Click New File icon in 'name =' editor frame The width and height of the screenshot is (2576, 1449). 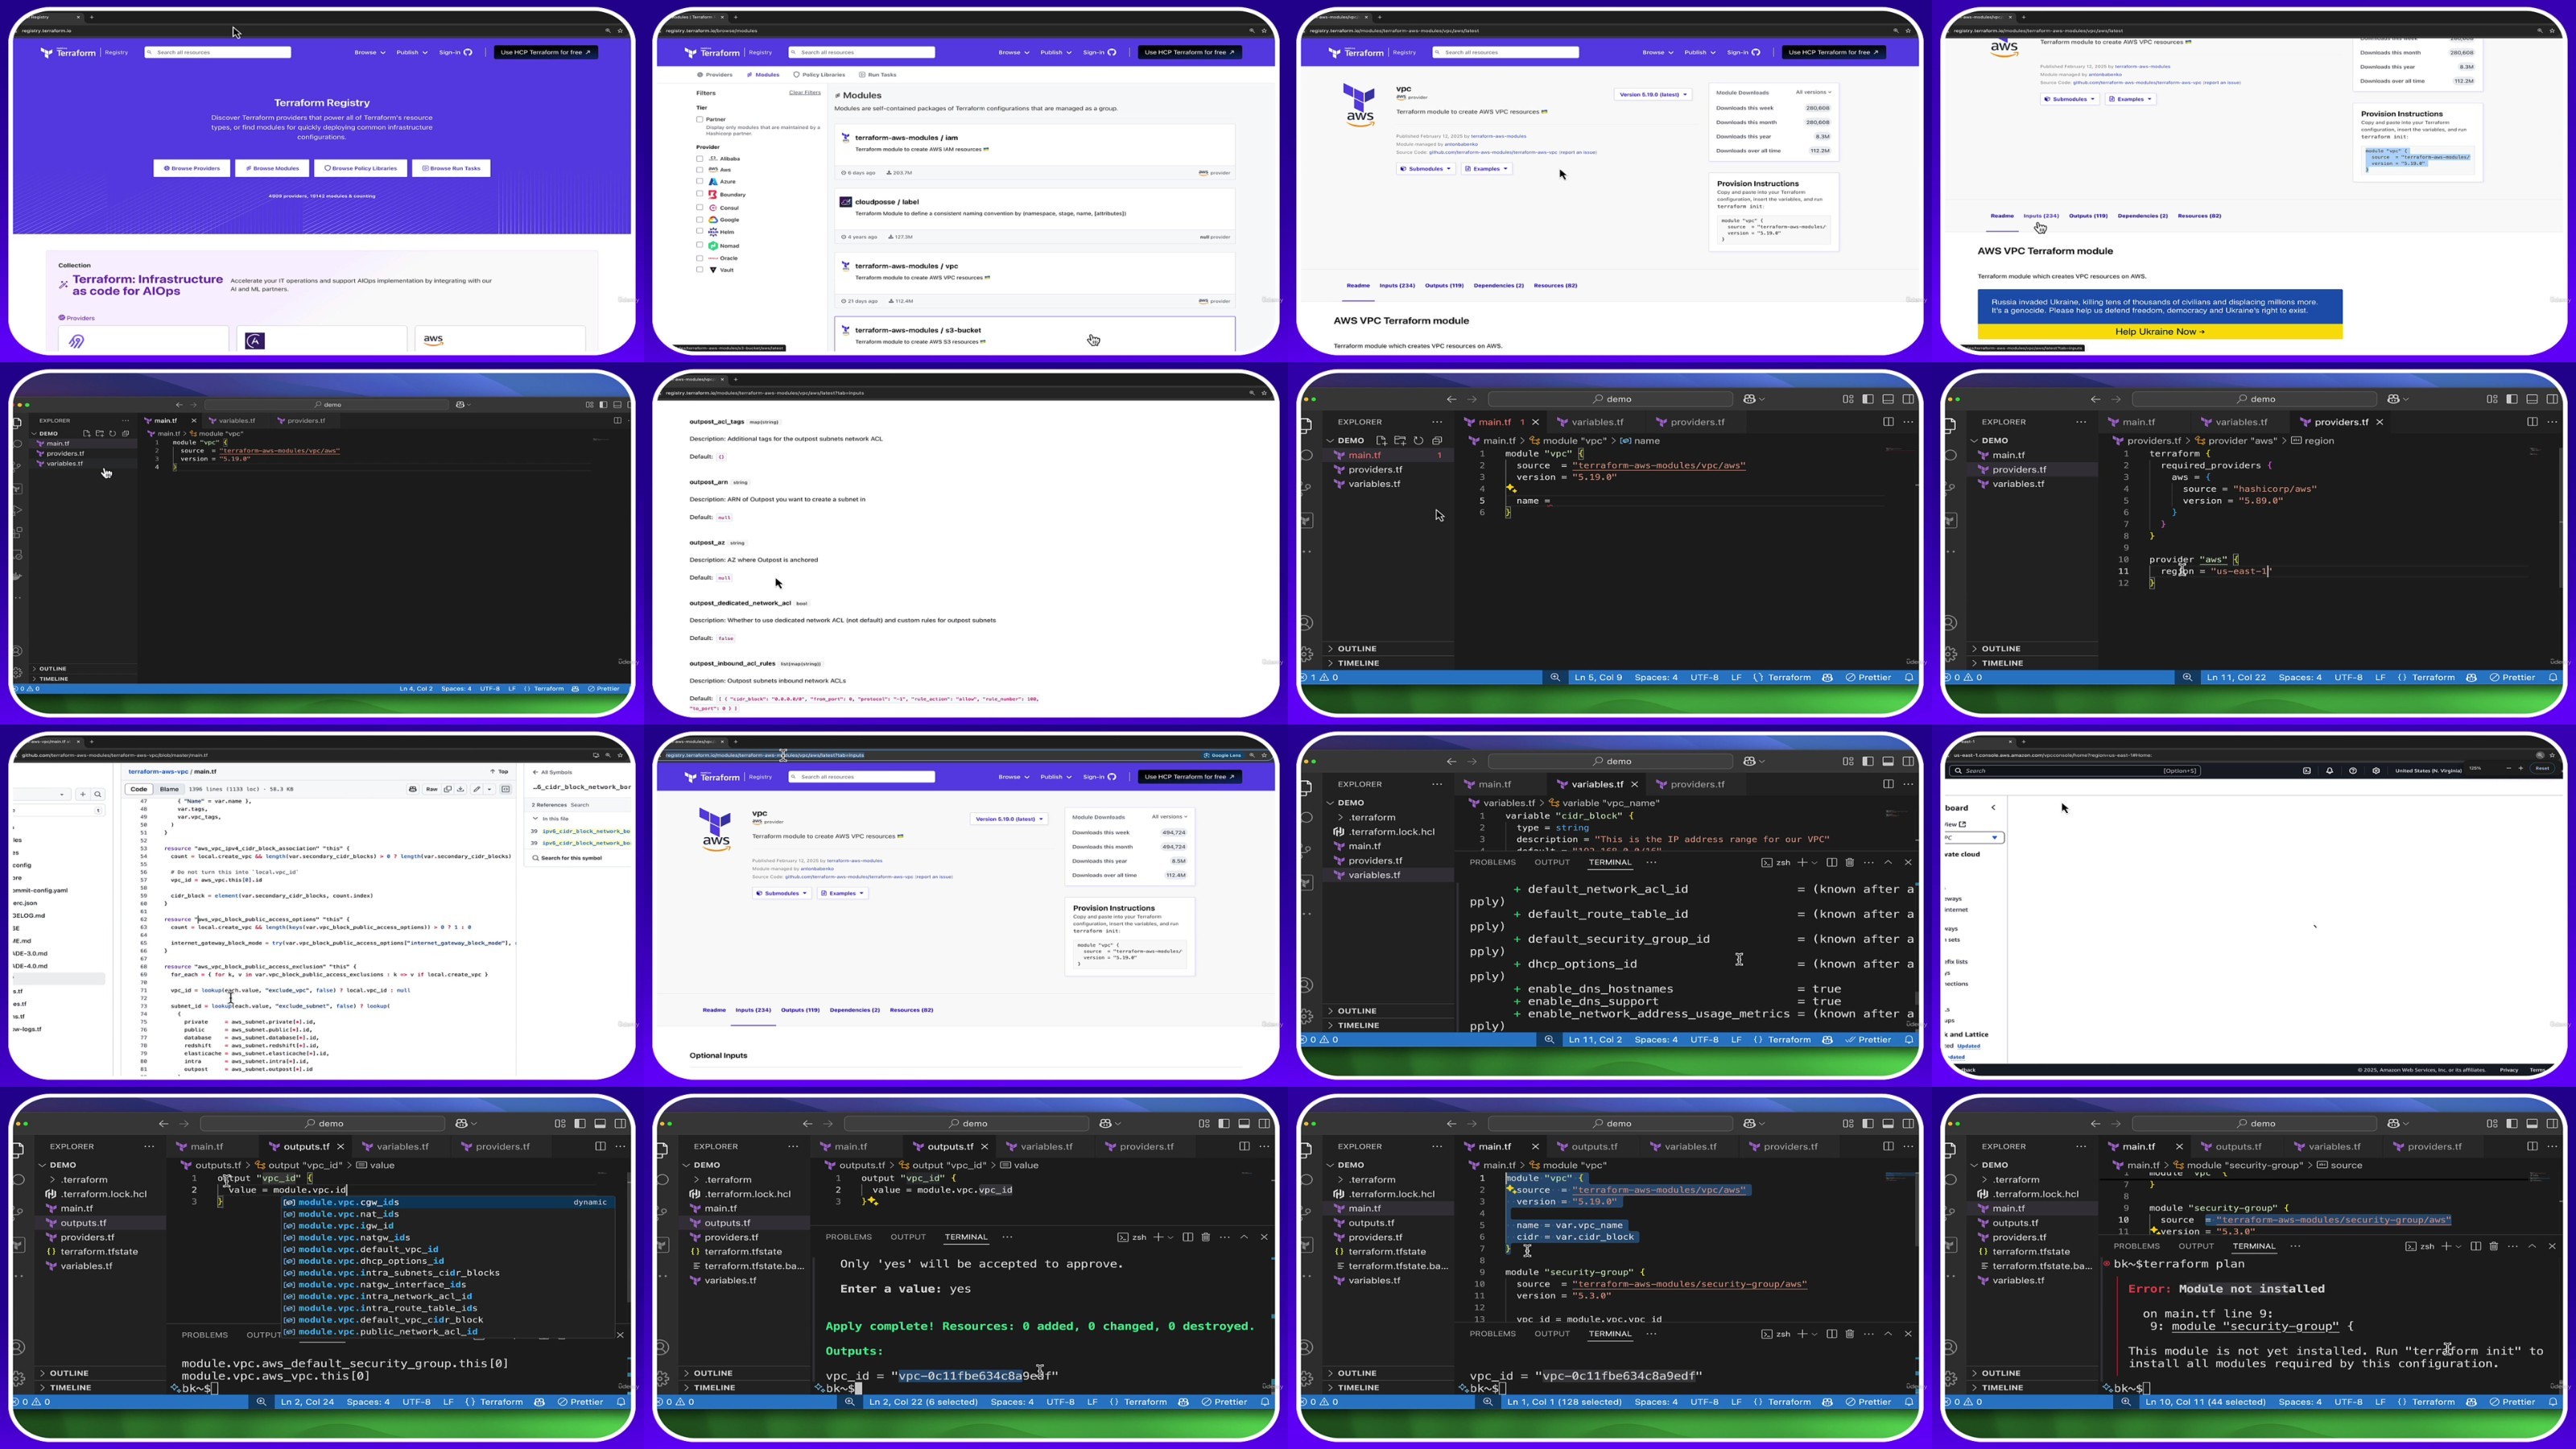(x=1381, y=440)
